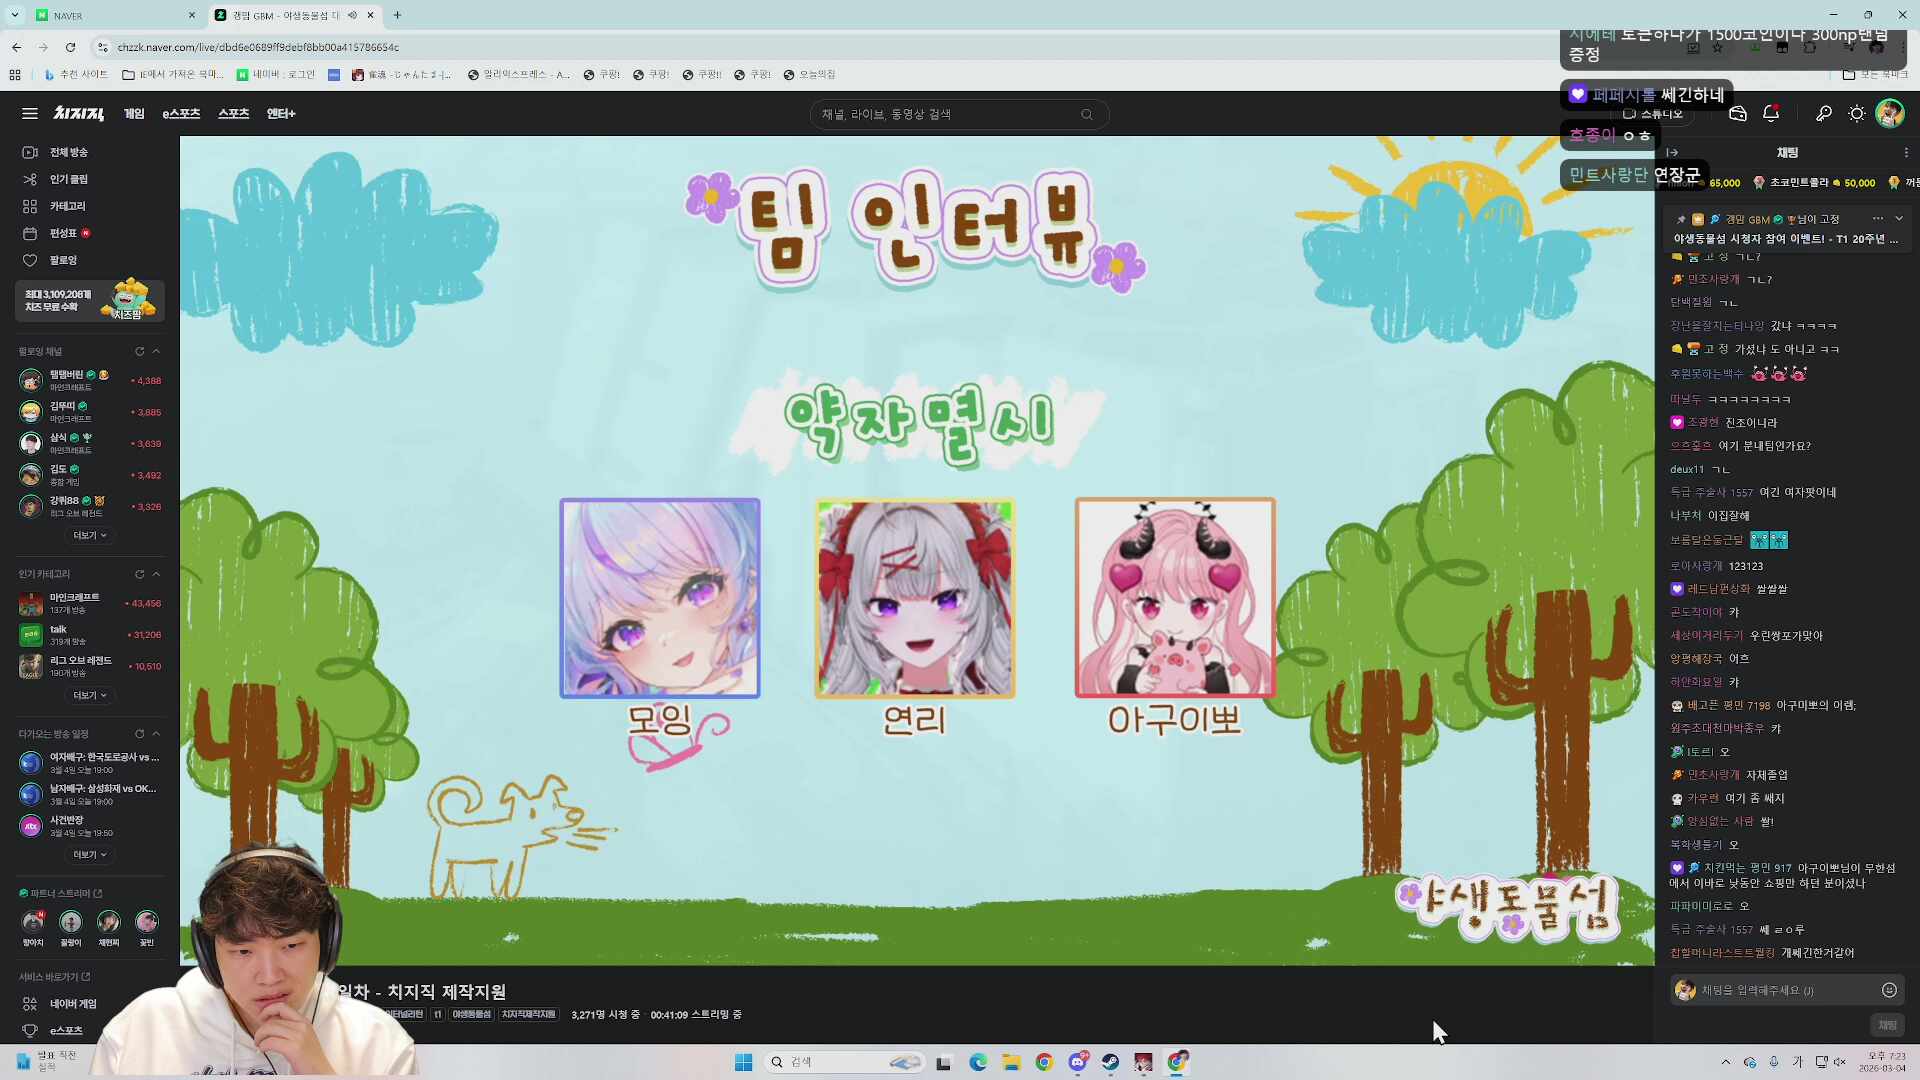The width and height of the screenshot is (1920, 1080).
Task: Open the notifications bell
Action: point(1771,114)
